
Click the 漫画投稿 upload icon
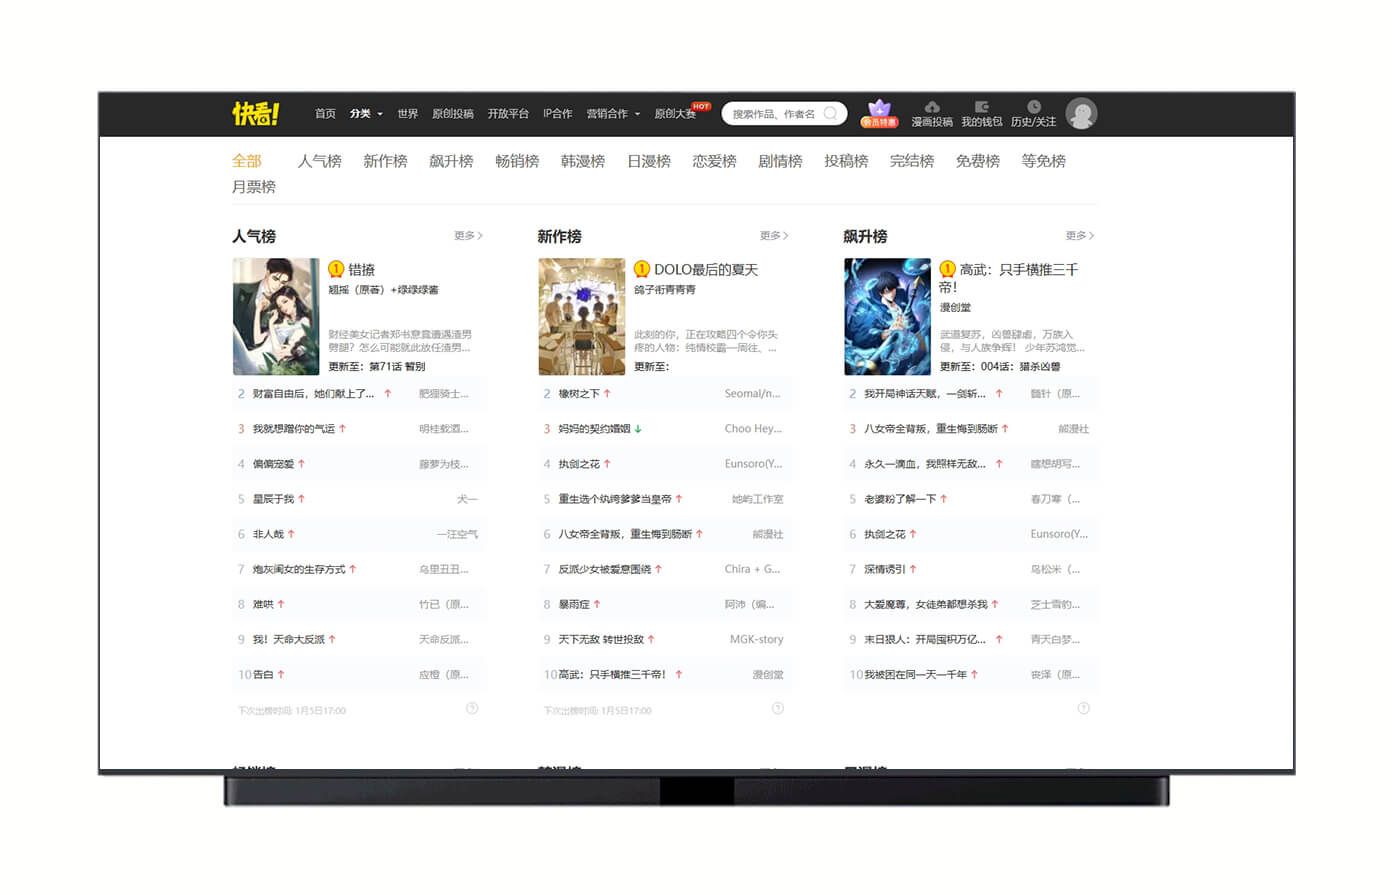coord(931,113)
